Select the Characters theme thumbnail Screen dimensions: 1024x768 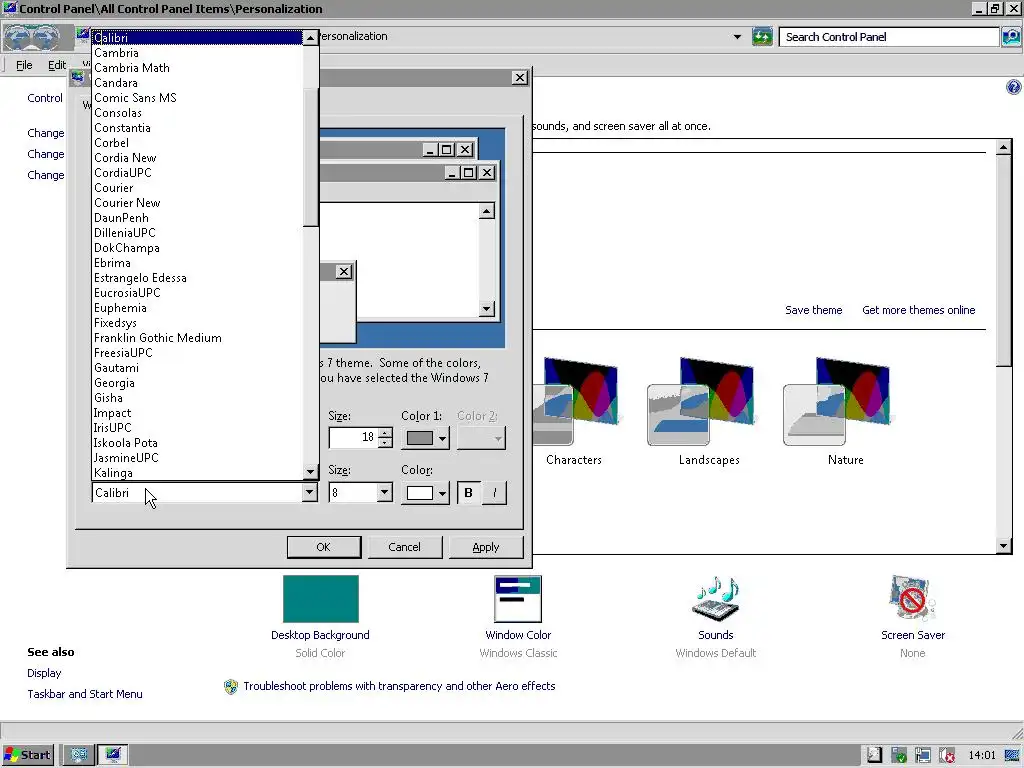pos(575,402)
